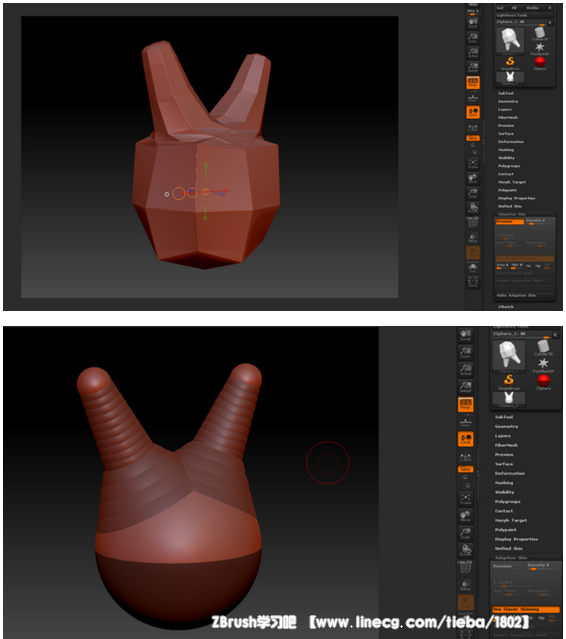Expand Deformation palette in the upper screenshot

[511, 142]
